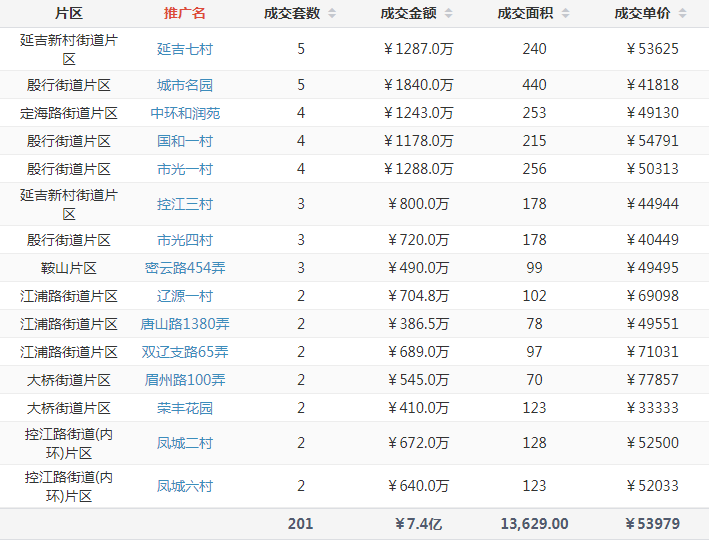Viewport: 709px width, 541px height.
Task: Select the amount ￥545.0万
Action: [x=418, y=380]
